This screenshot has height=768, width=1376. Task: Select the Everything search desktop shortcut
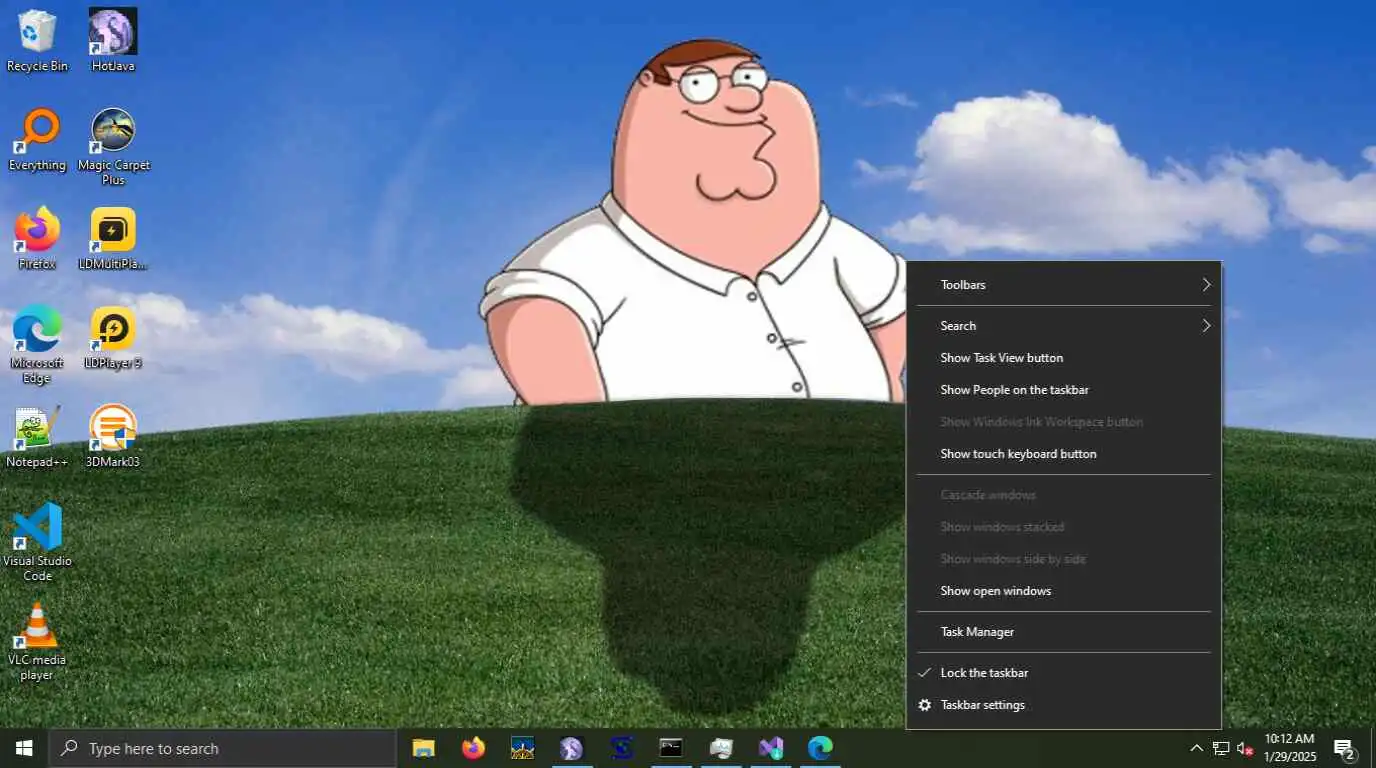[x=37, y=140]
